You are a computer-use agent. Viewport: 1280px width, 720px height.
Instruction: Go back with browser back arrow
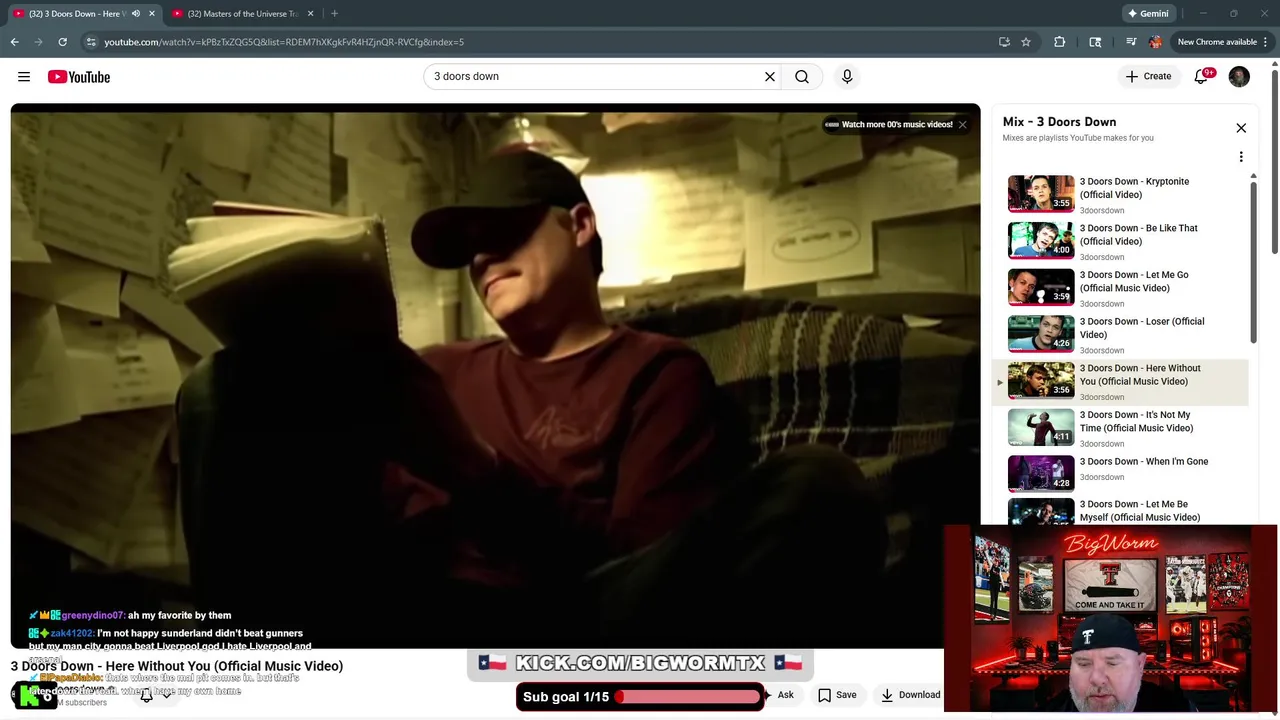[x=14, y=42]
